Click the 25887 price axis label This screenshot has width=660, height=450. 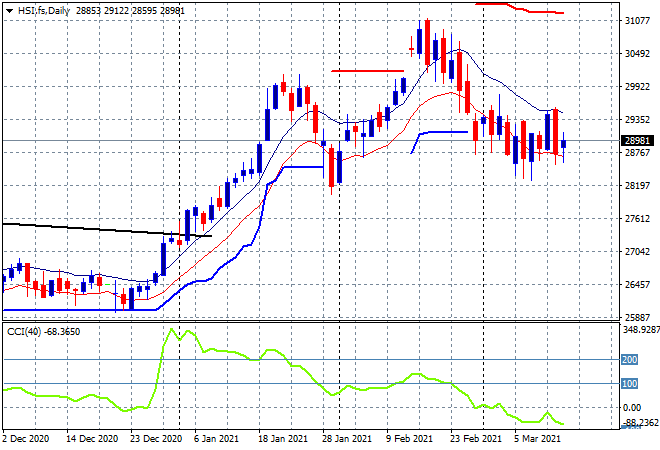click(636, 317)
